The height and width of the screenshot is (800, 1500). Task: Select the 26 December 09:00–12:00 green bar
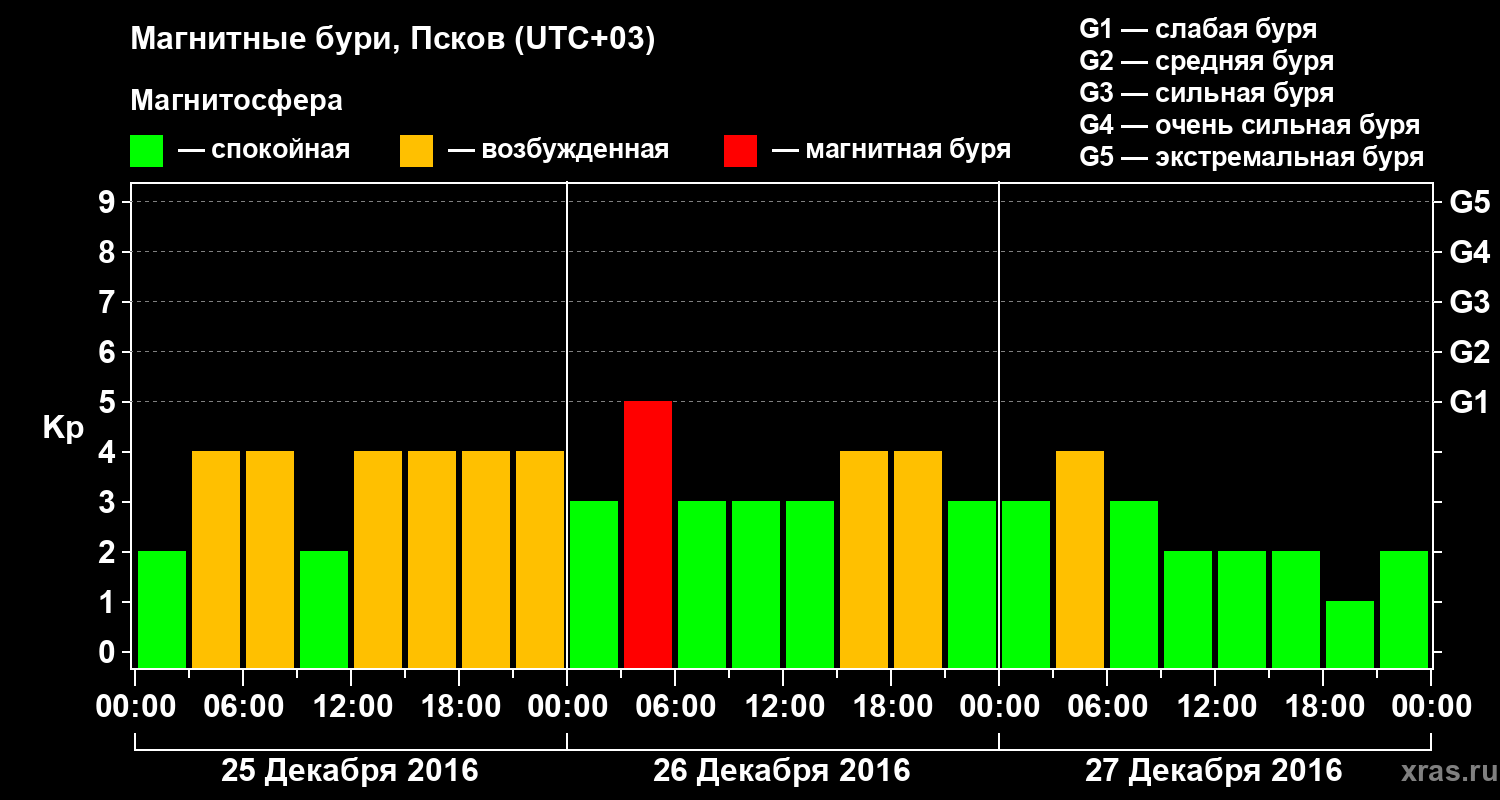point(756,584)
